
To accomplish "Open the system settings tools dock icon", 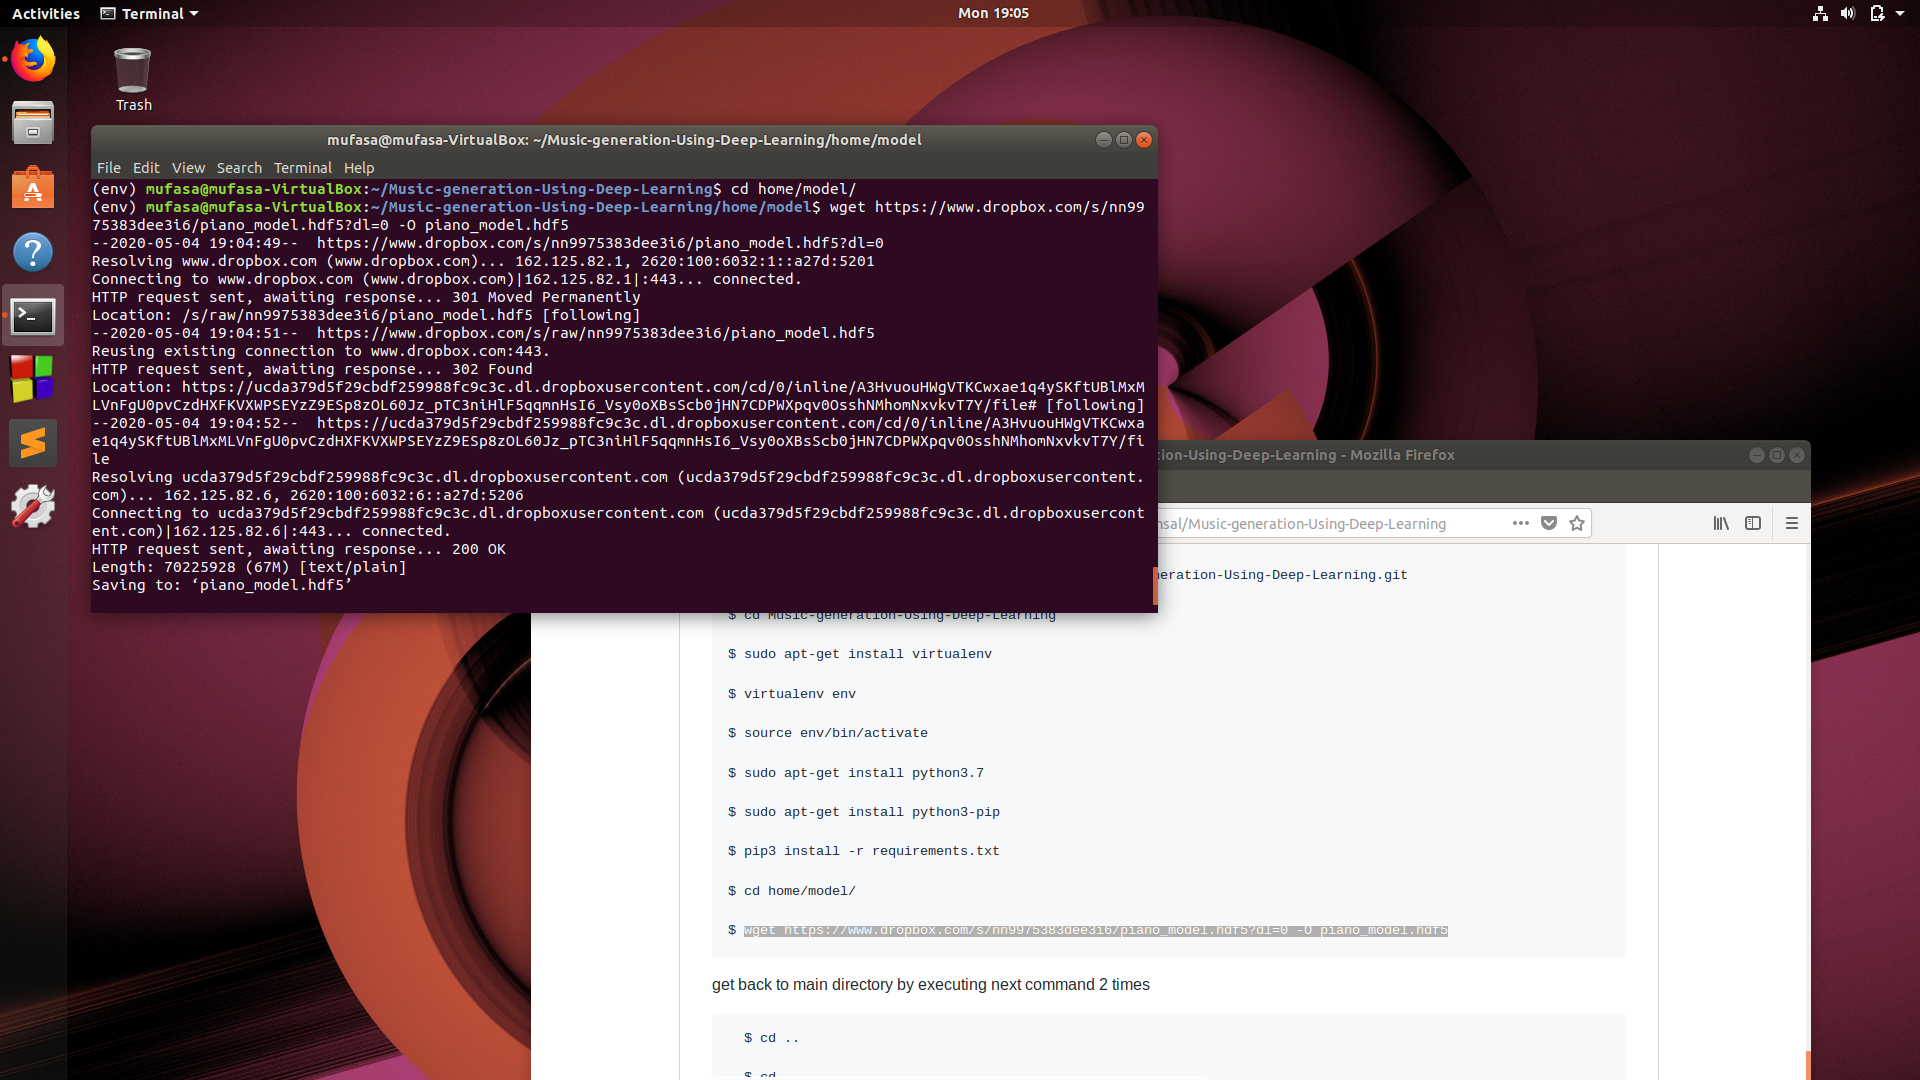I will [33, 507].
